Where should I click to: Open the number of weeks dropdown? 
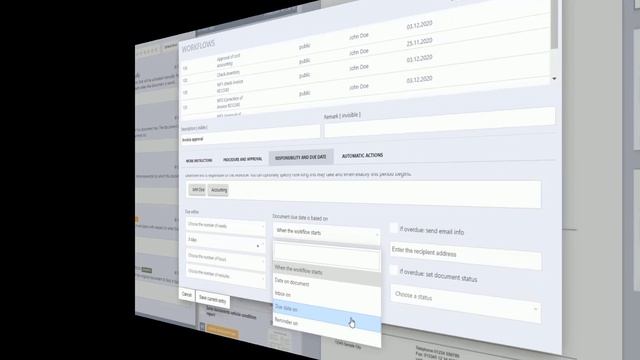(x=225, y=226)
